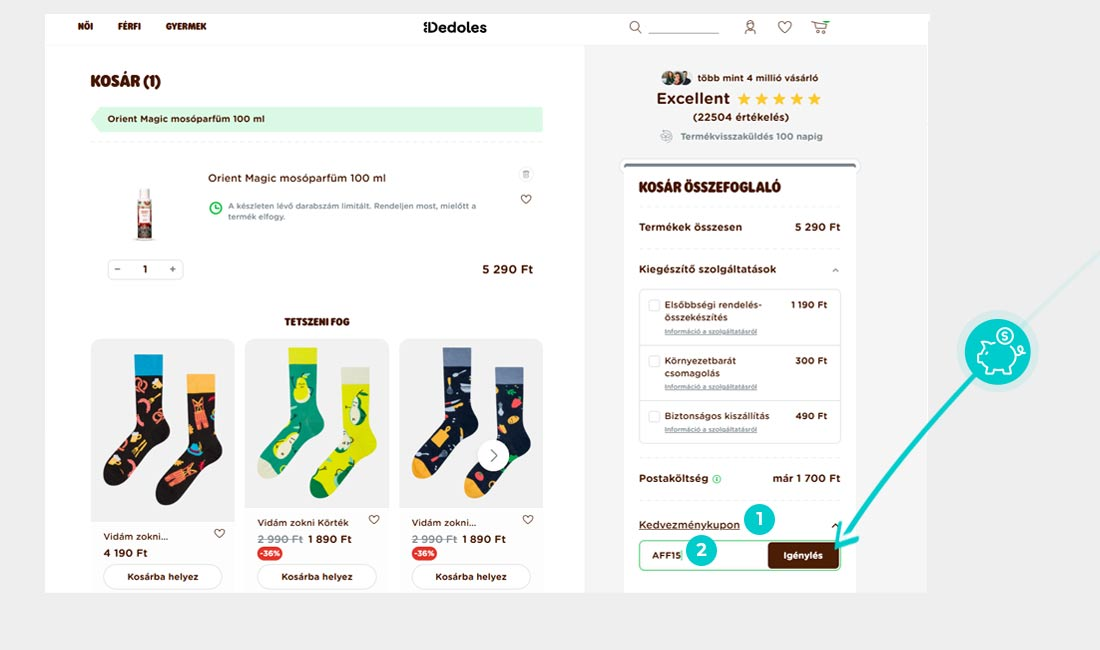
Task: Apply coupon with Igénylés button
Action: [803, 555]
